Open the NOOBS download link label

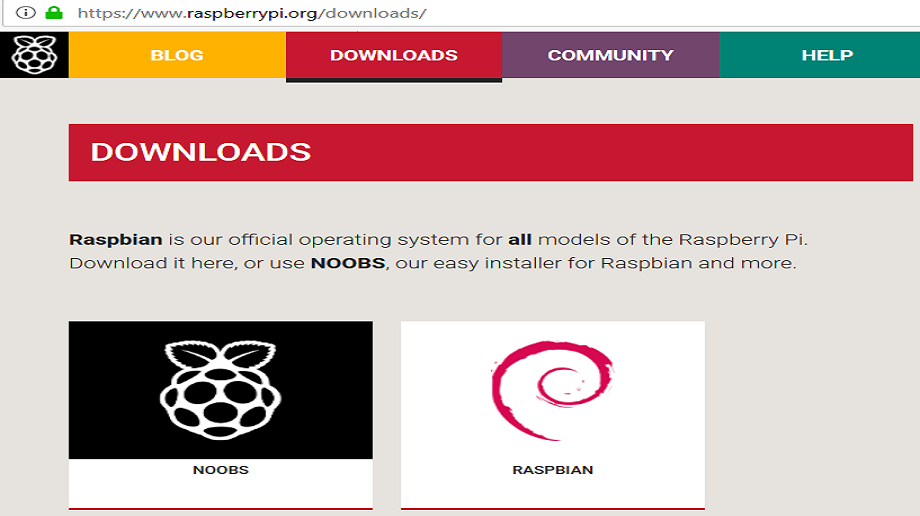(x=221, y=470)
